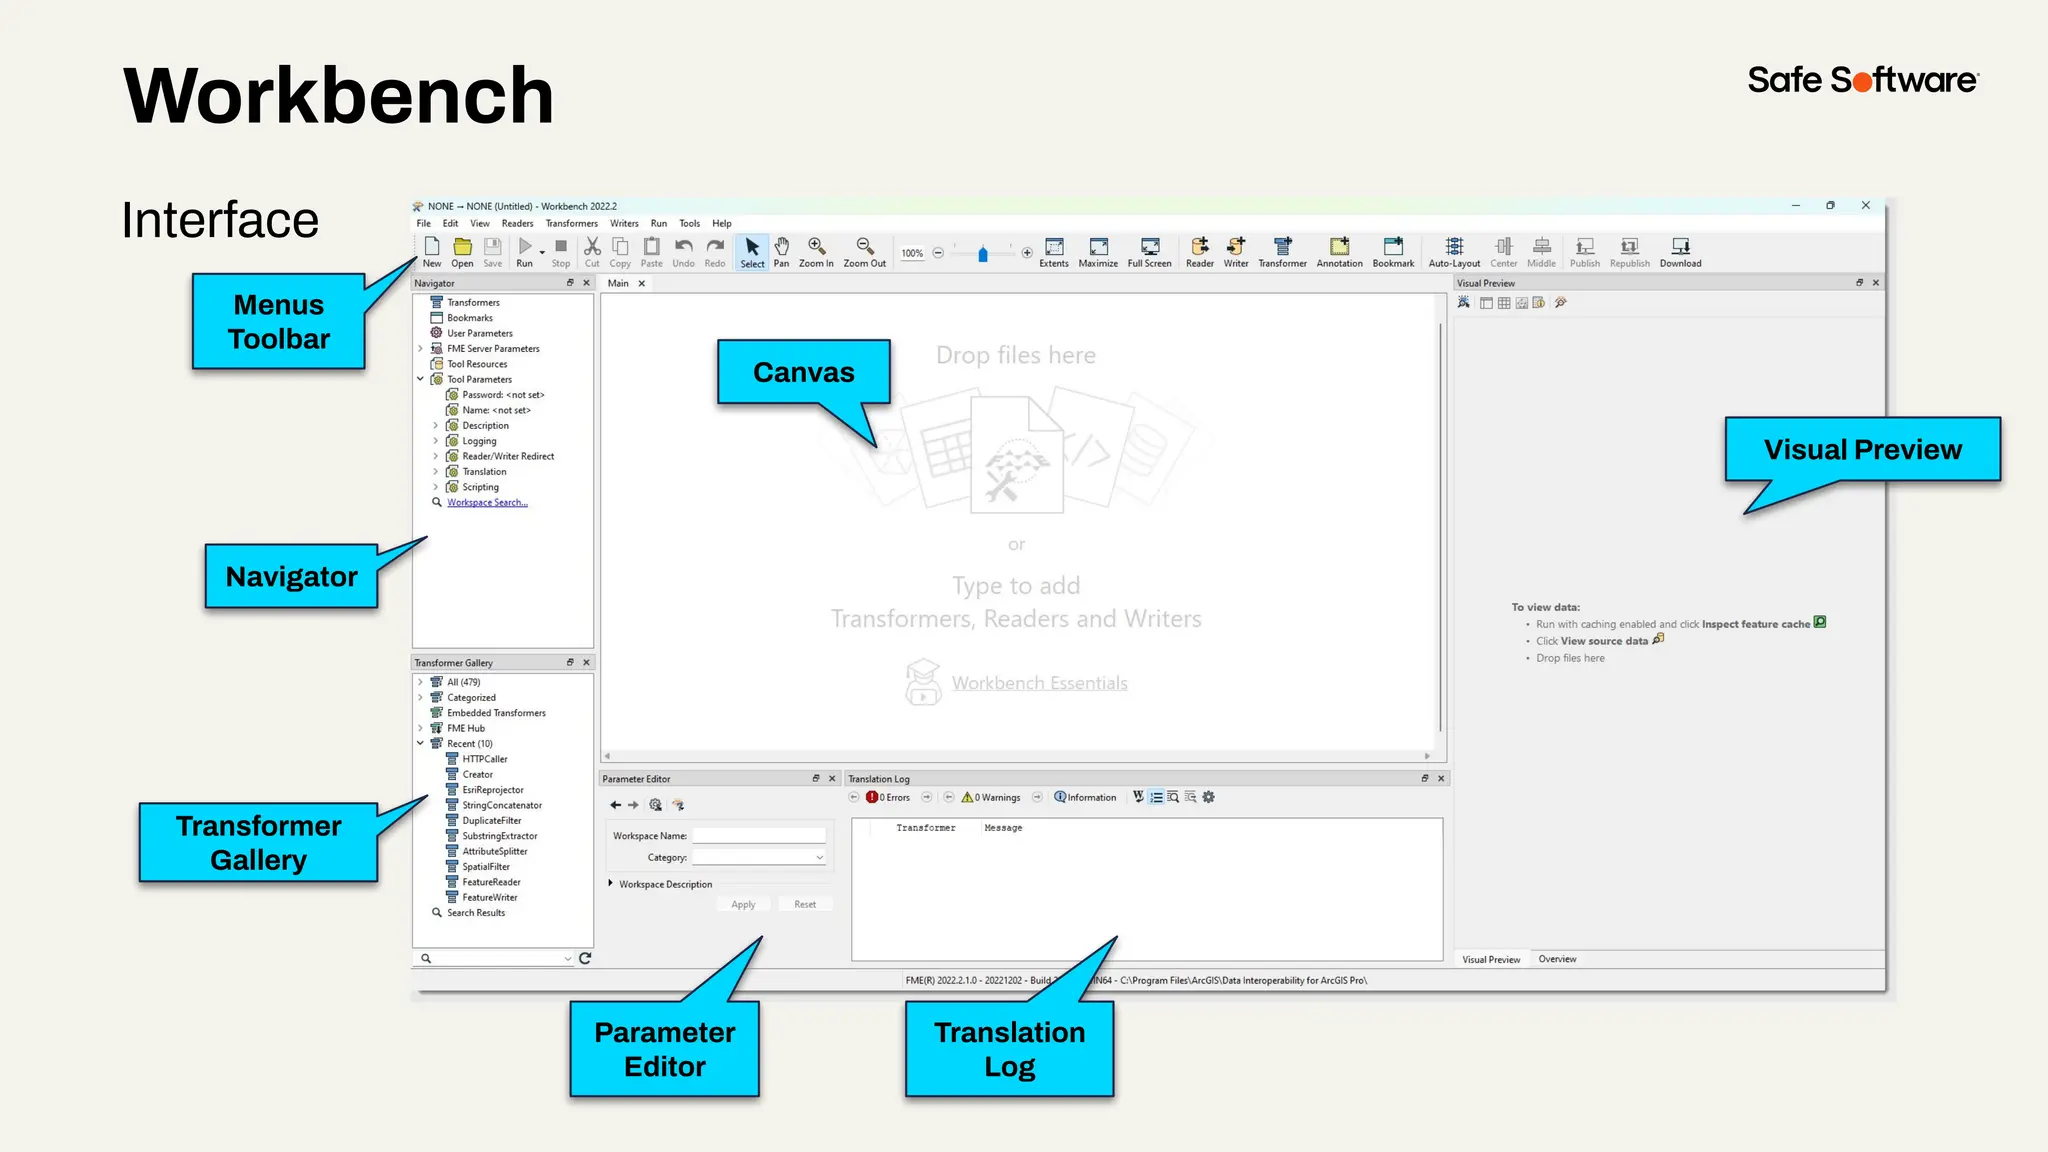Click the Reset button in Parameter Editor
2048x1152 pixels.
[x=805, y=904]
